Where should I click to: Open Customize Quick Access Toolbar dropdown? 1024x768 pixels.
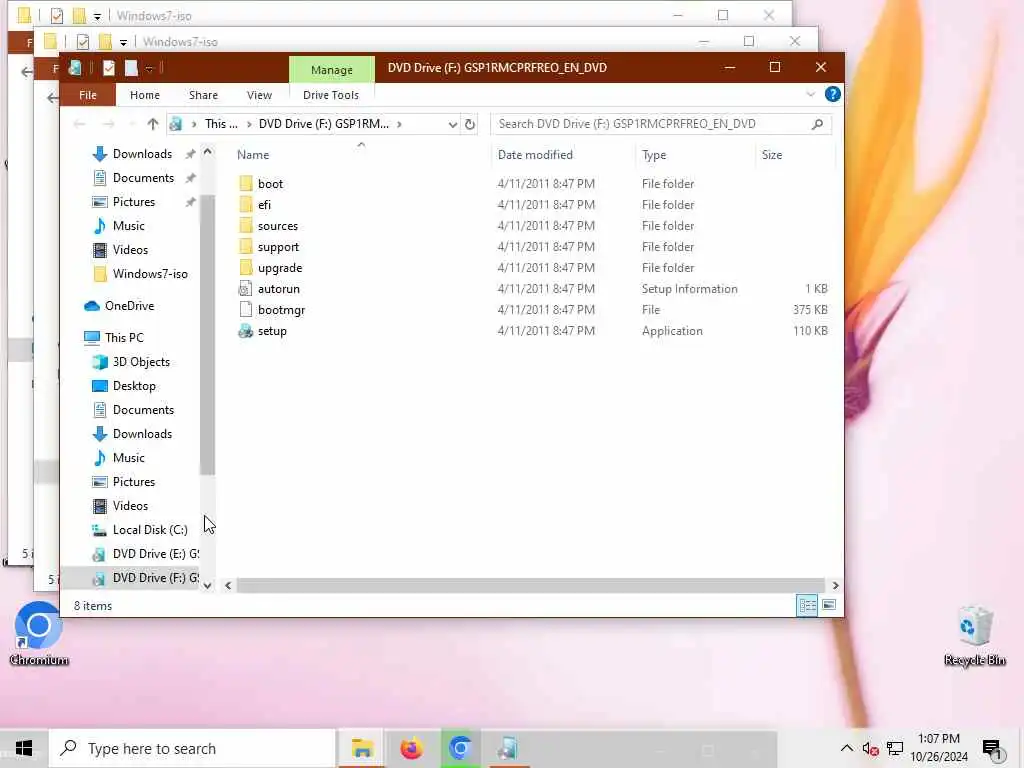click(x=149, y=68)
